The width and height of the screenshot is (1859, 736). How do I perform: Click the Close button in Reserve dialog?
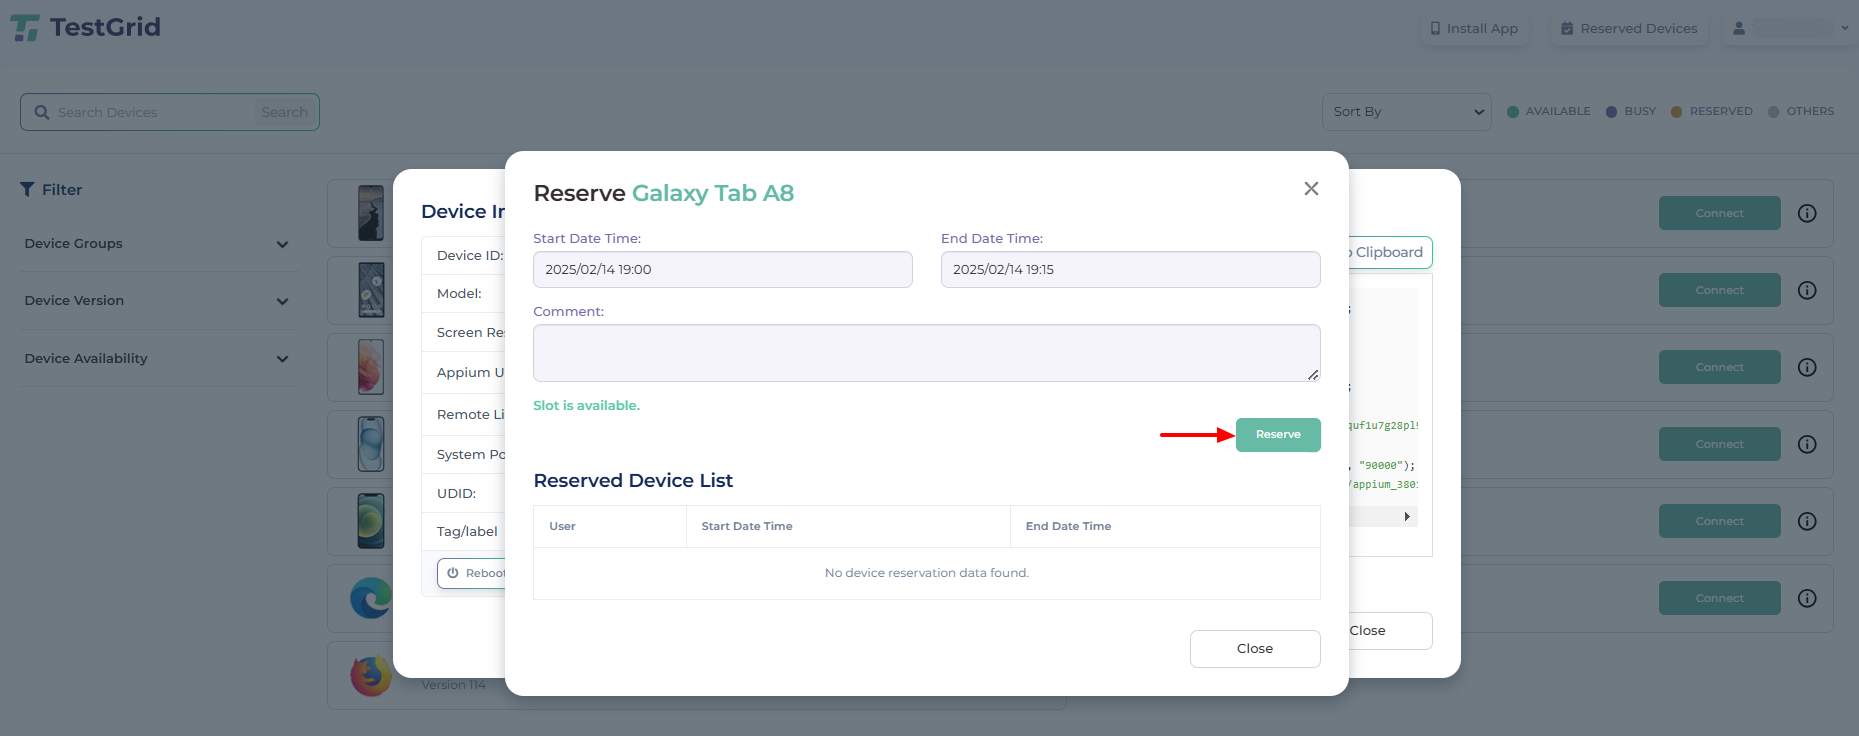(1255, 649)
